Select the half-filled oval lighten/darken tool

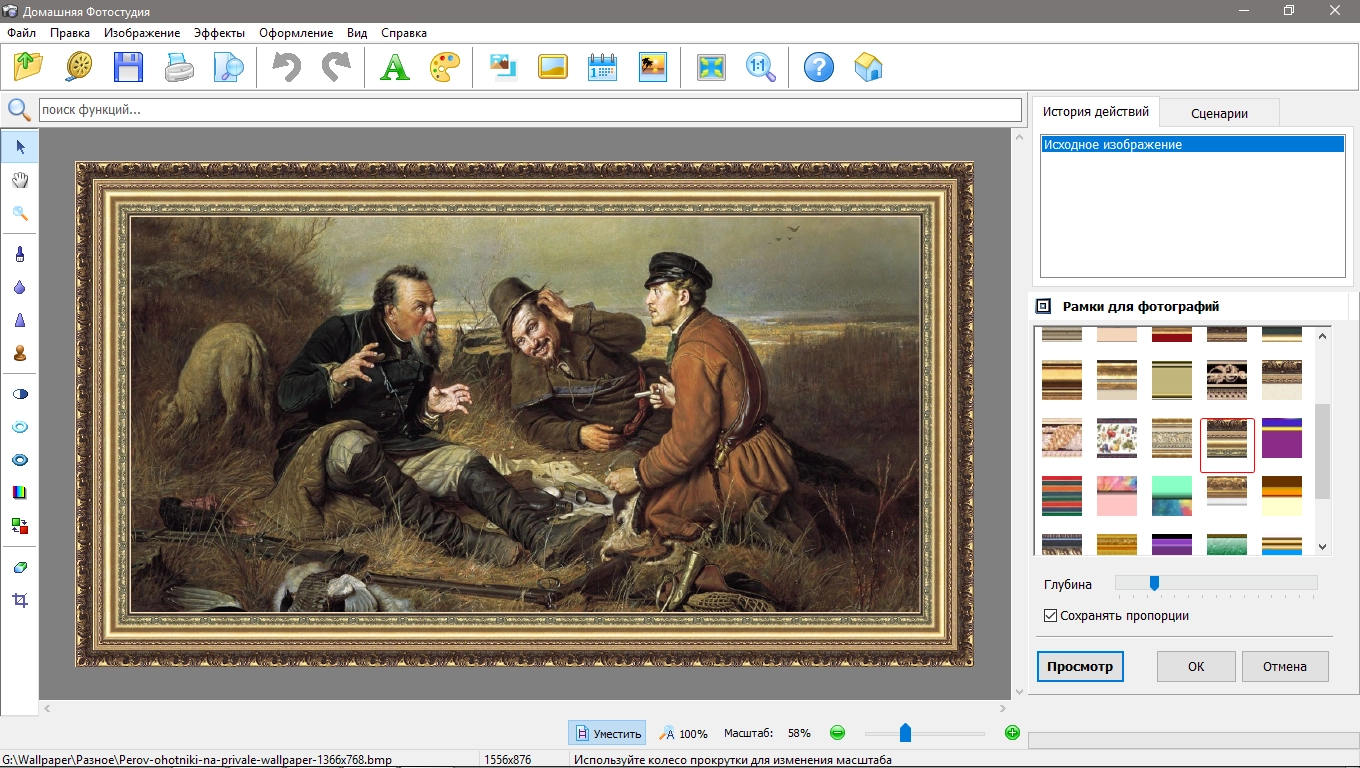[20, 394]
